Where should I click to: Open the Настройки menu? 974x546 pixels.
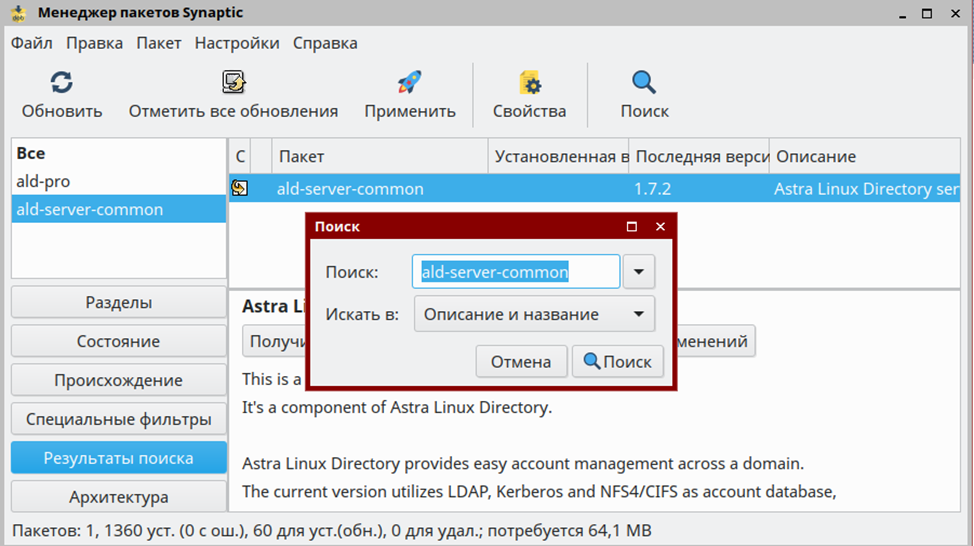point(237,43)
